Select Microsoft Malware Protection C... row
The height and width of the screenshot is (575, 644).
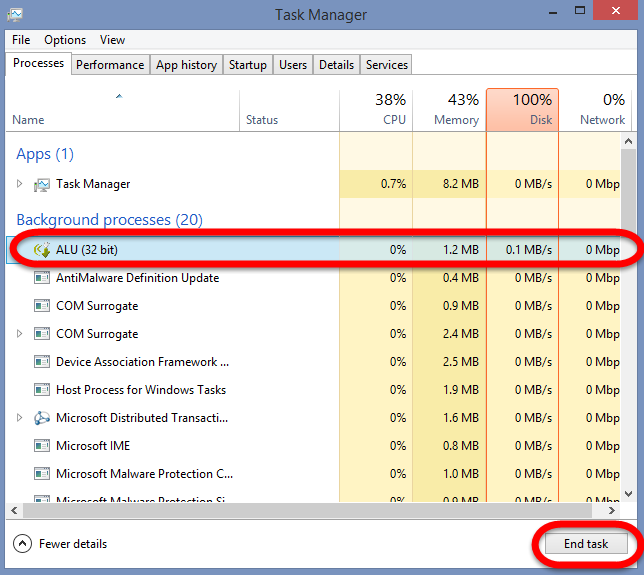315,474
